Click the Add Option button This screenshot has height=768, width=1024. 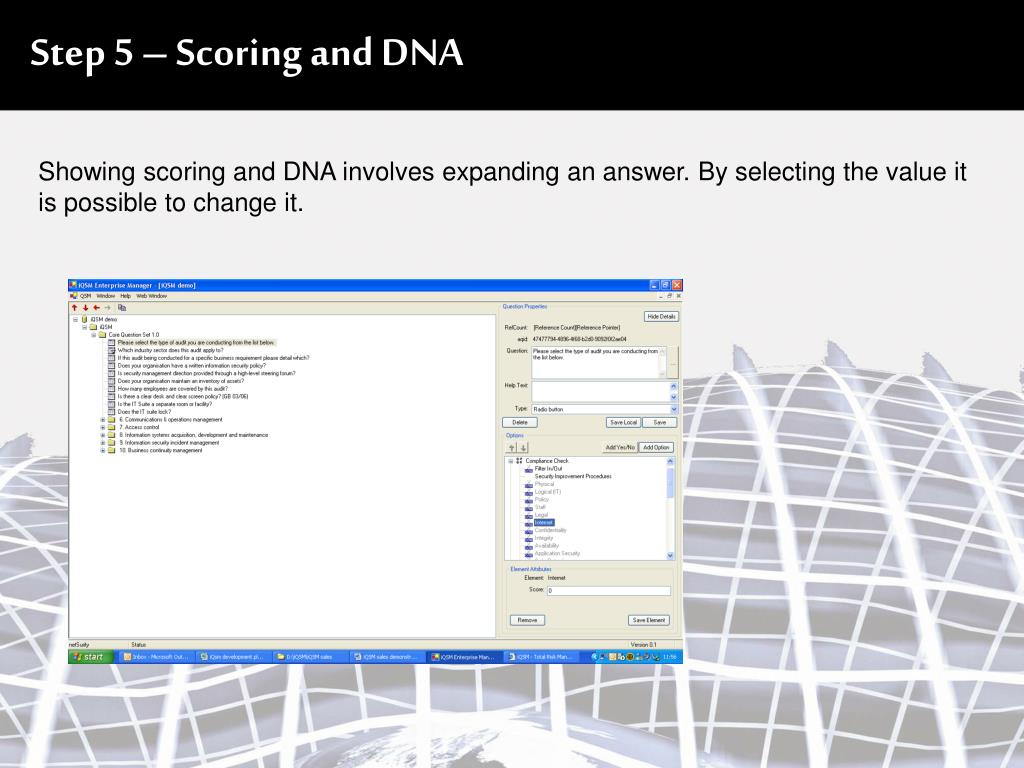coord(656,448)
